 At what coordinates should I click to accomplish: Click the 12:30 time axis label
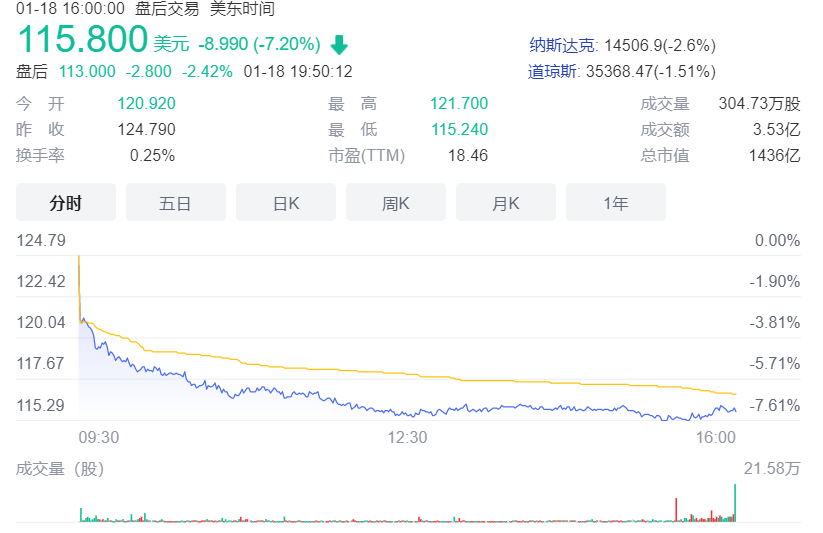tap(407, 437)
